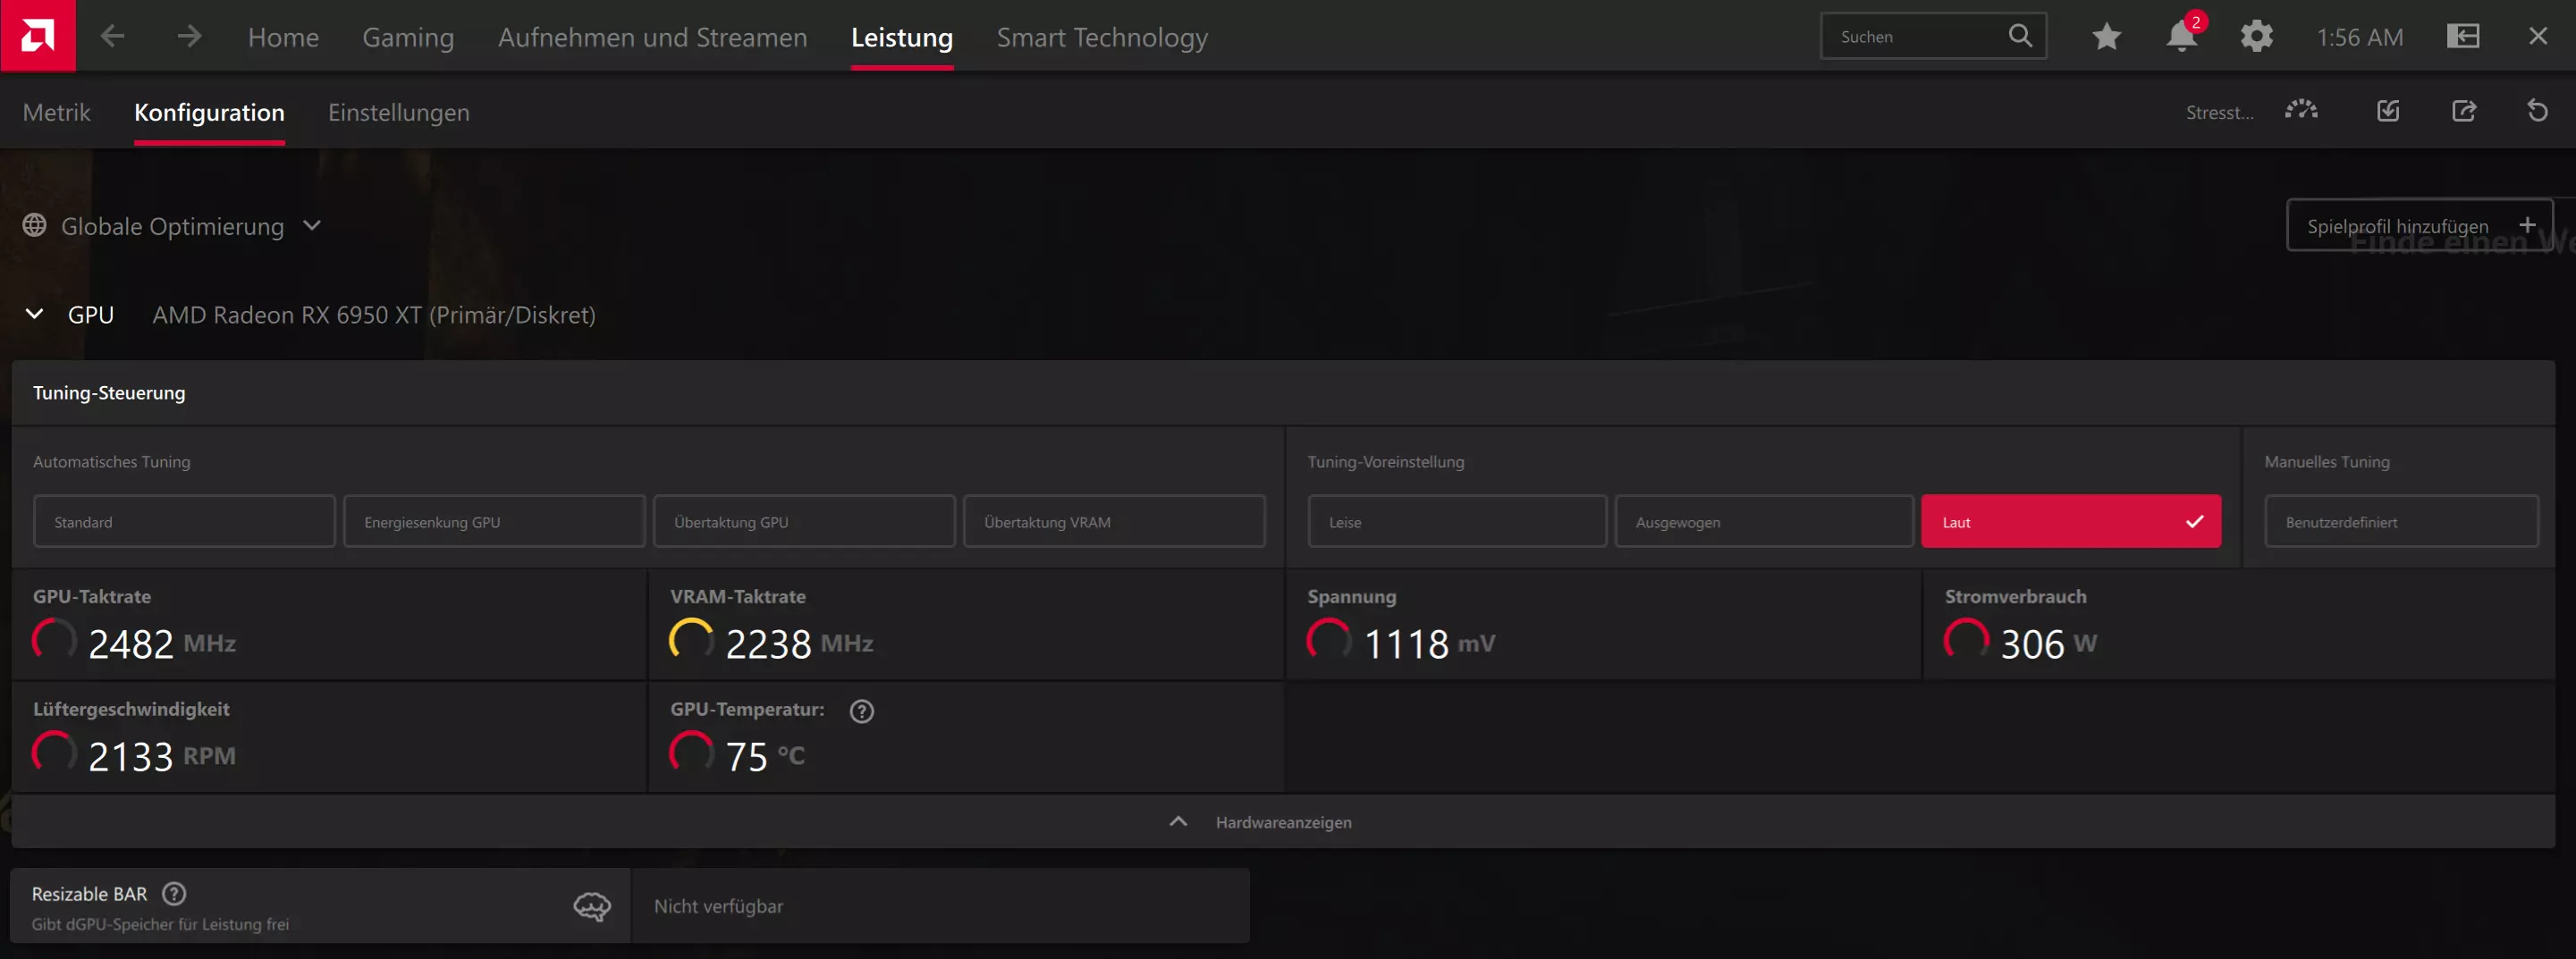Go back with the left arrow

click(x=113, y=37)
